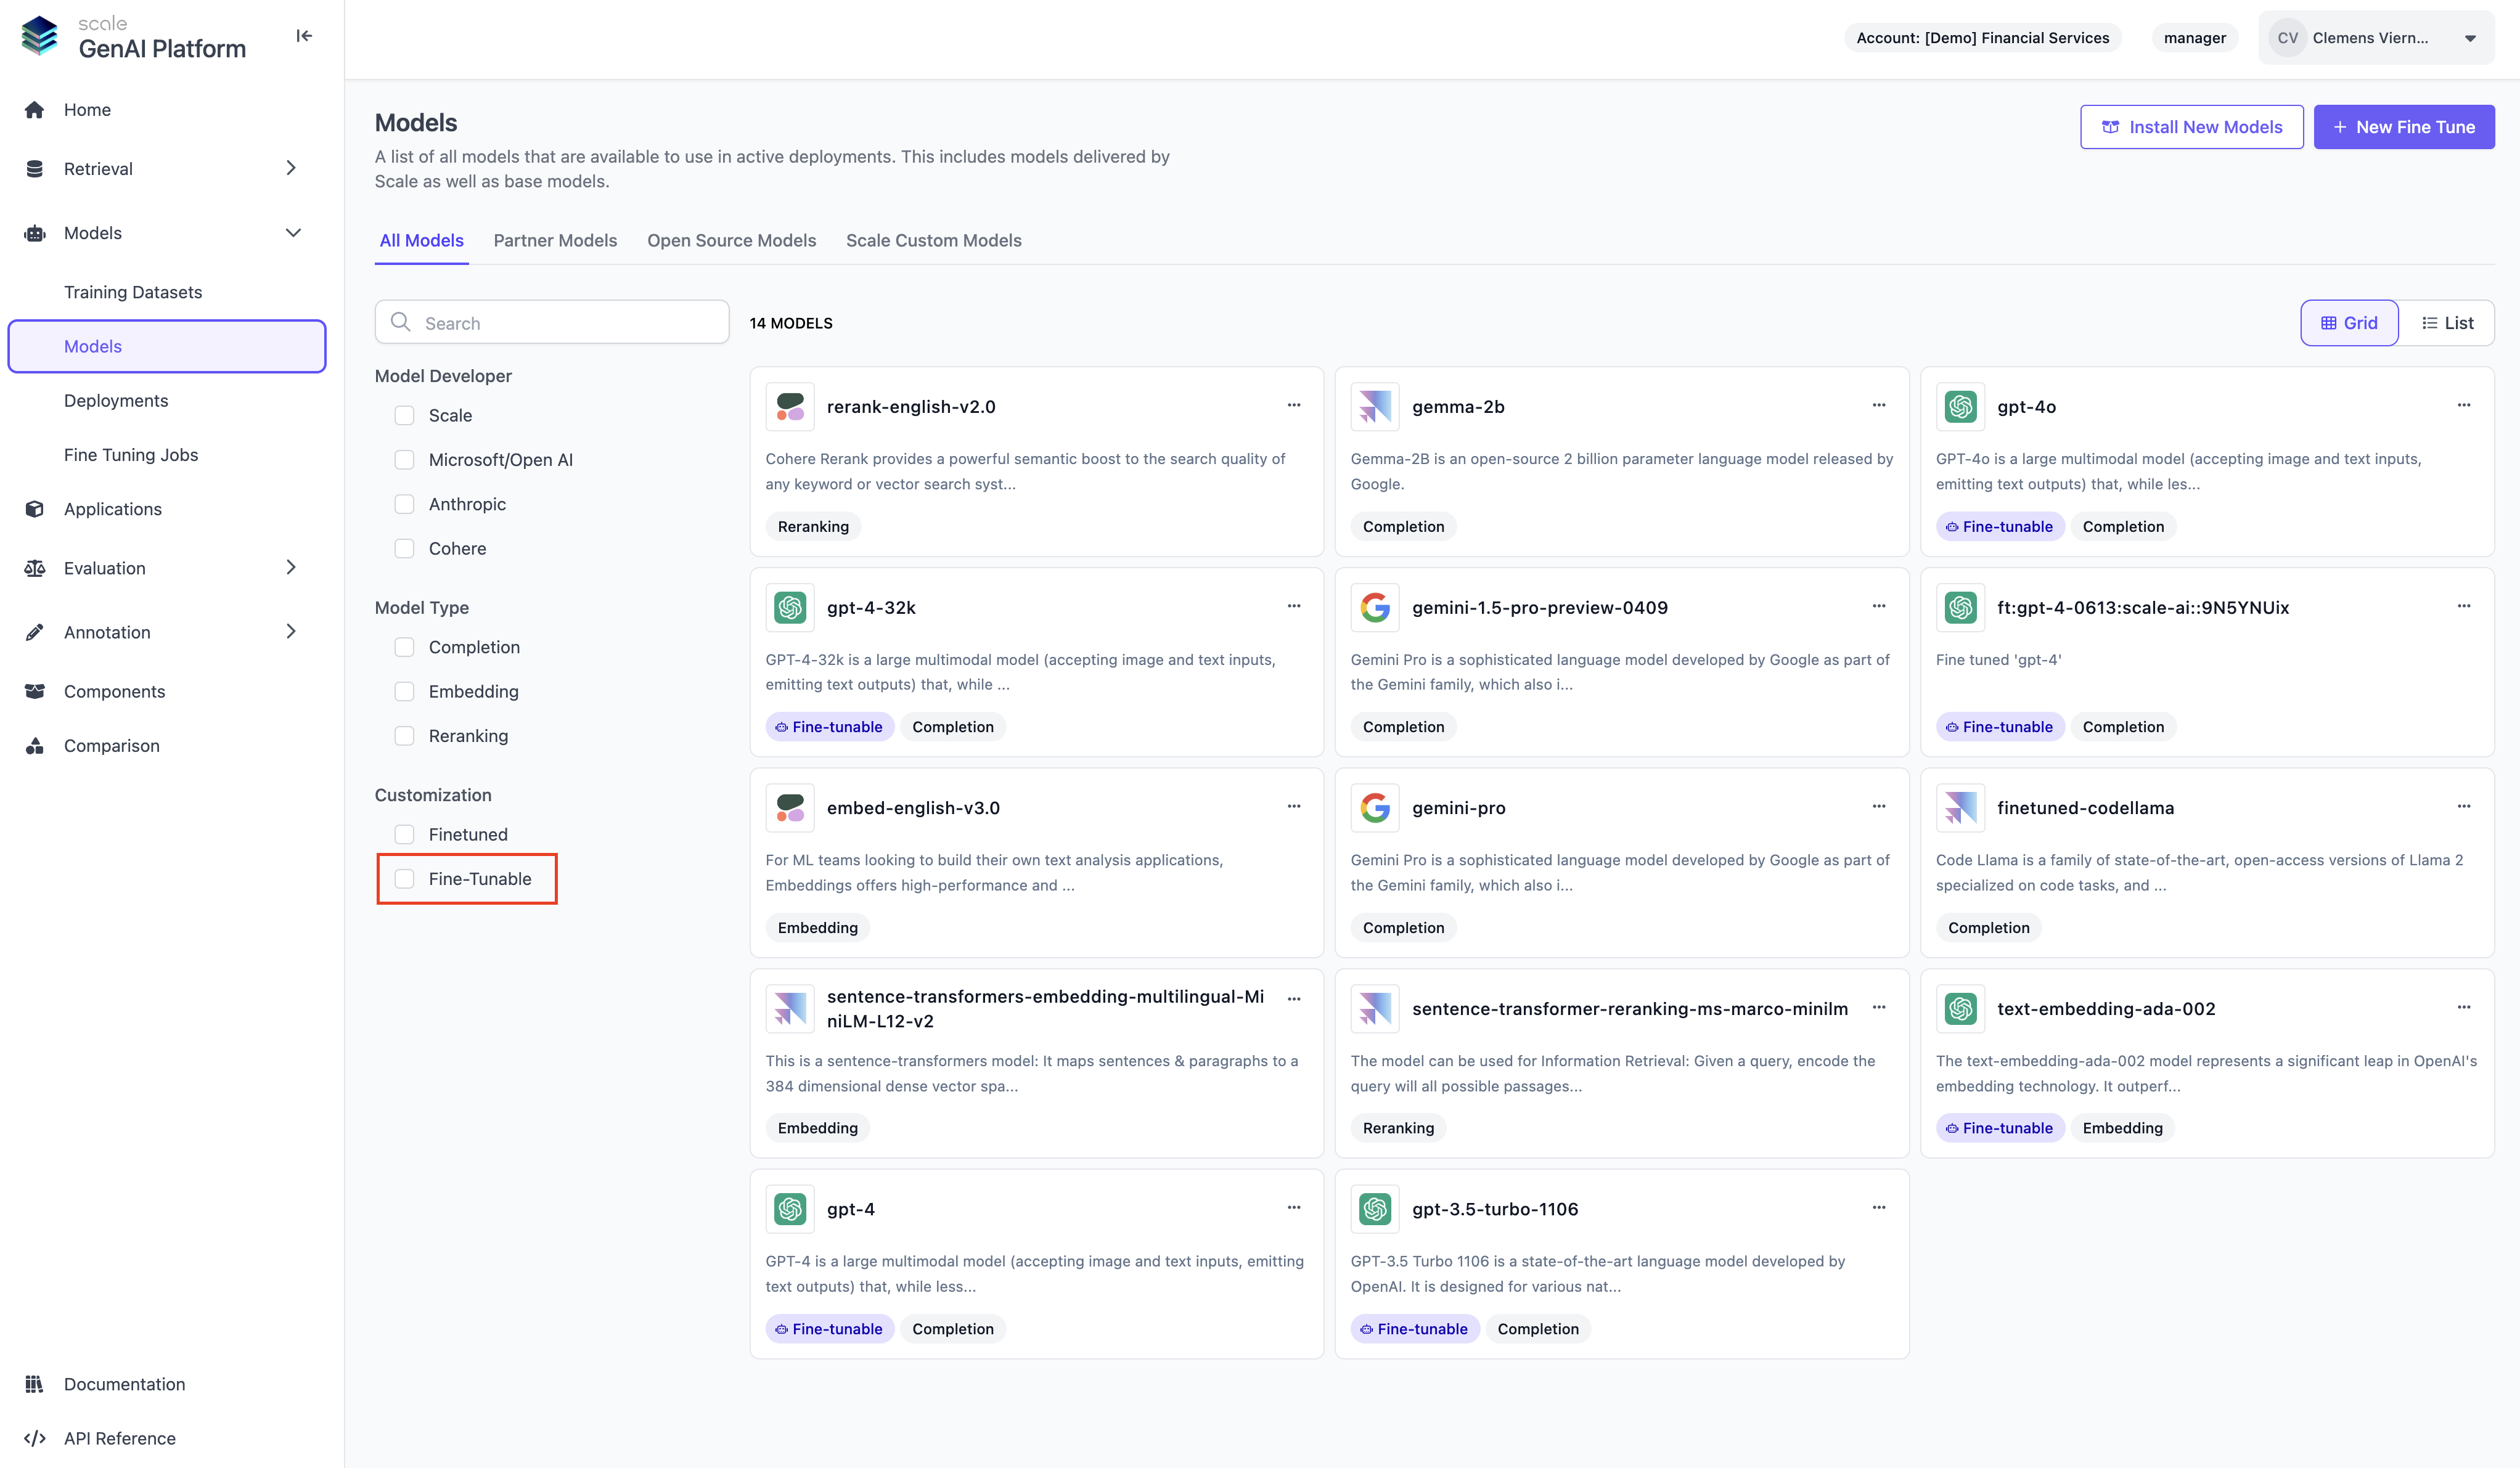2520x1468 pixels.
Task: Click the manager role badge
Action: tap(2194, 38)
